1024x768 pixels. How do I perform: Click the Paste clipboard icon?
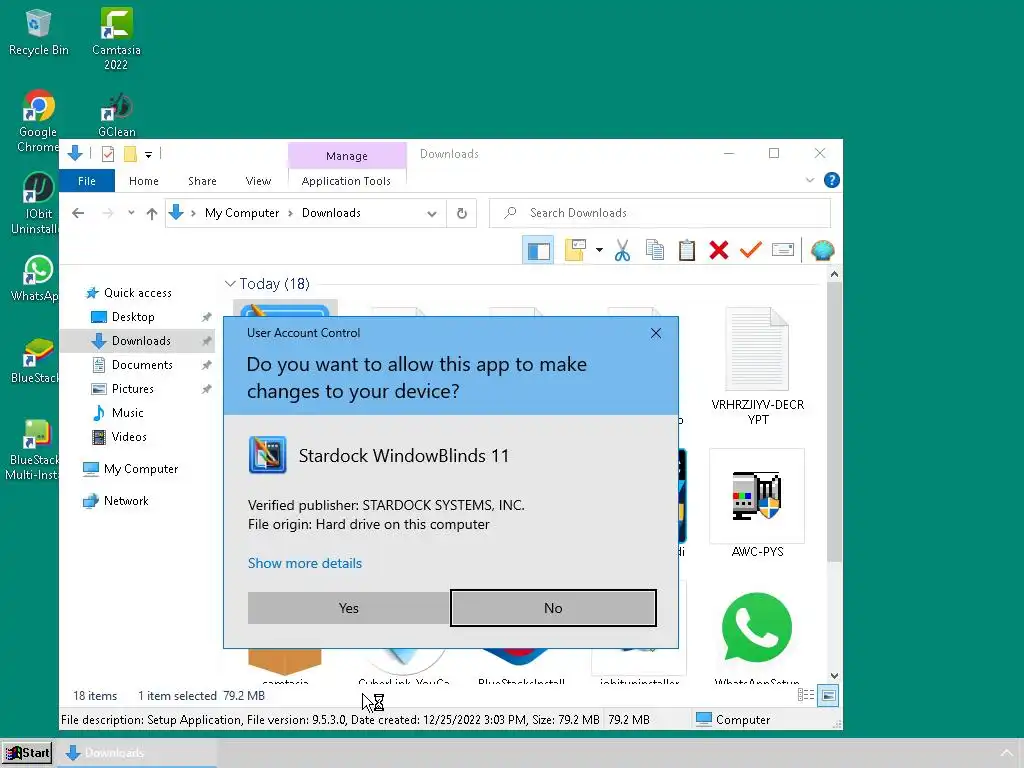tap(686, 250)
